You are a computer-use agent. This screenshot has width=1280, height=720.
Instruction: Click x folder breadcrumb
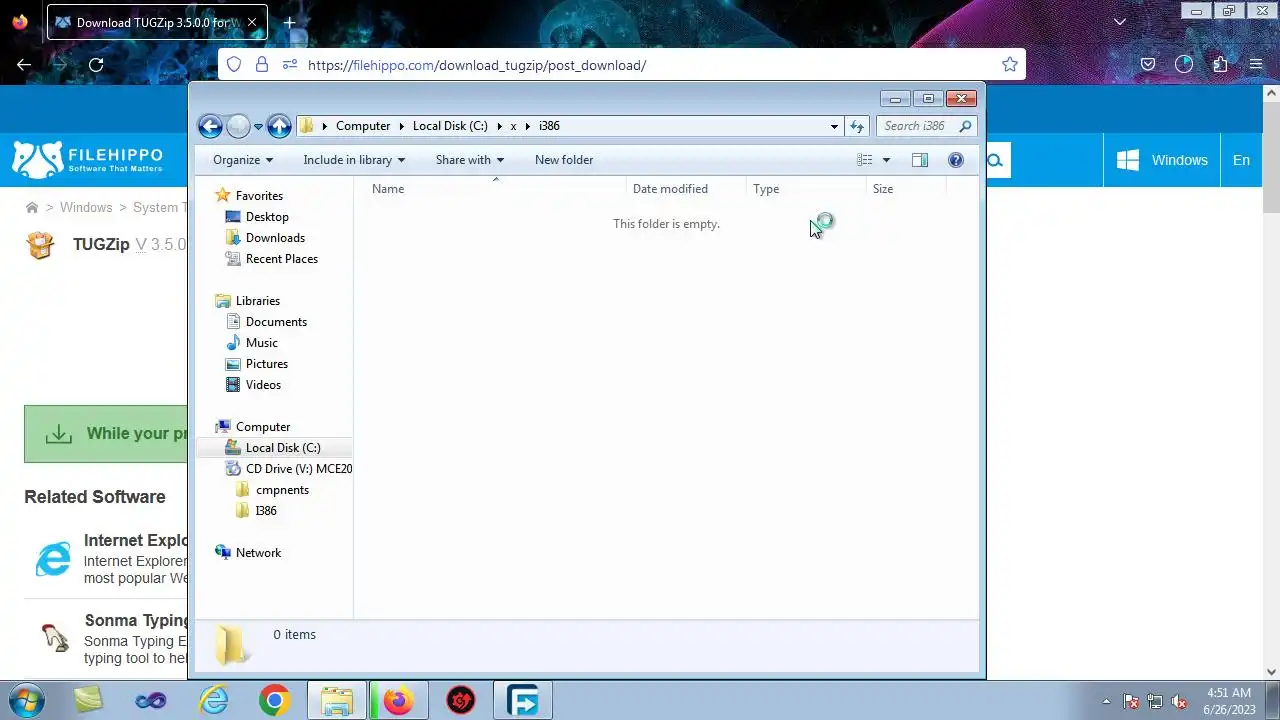tap(514, 126)
